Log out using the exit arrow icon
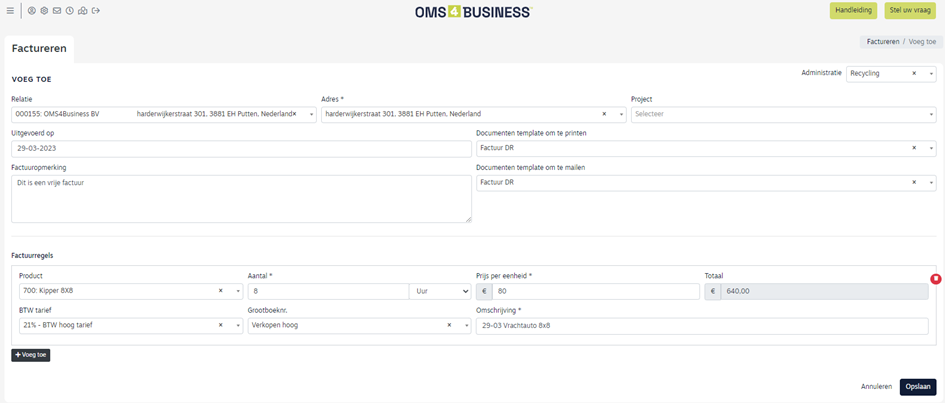Screen dimensions: 945x403 click(x=95, y=11)
